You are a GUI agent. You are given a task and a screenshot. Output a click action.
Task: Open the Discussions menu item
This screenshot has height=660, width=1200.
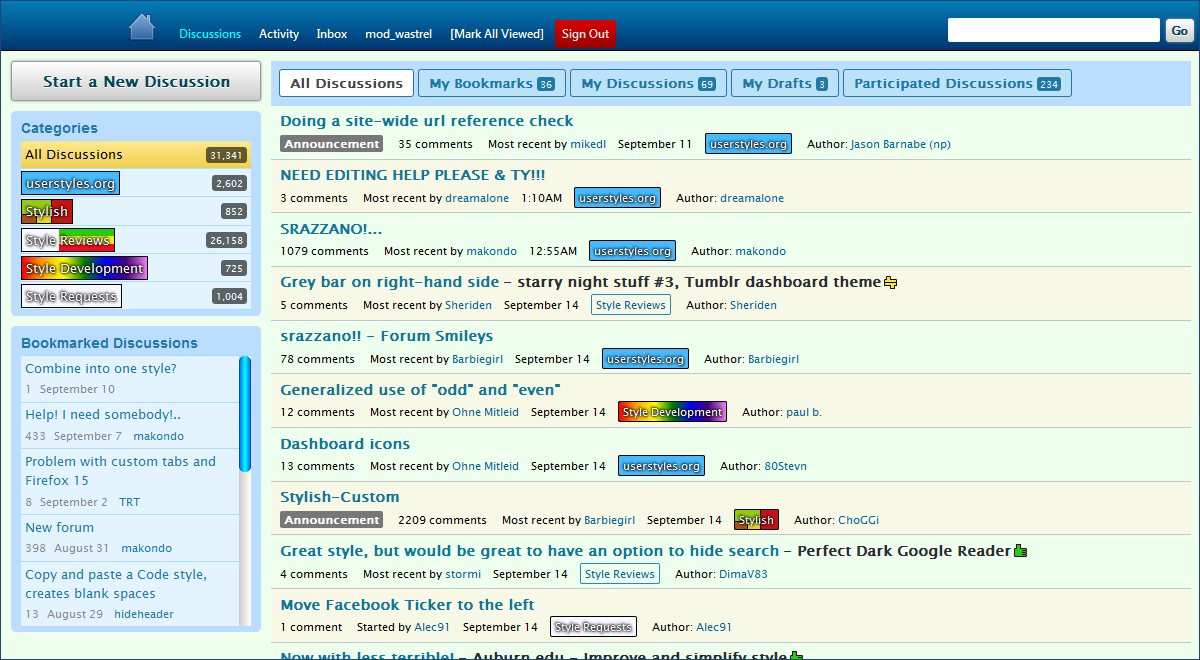[x=210, y=34]
